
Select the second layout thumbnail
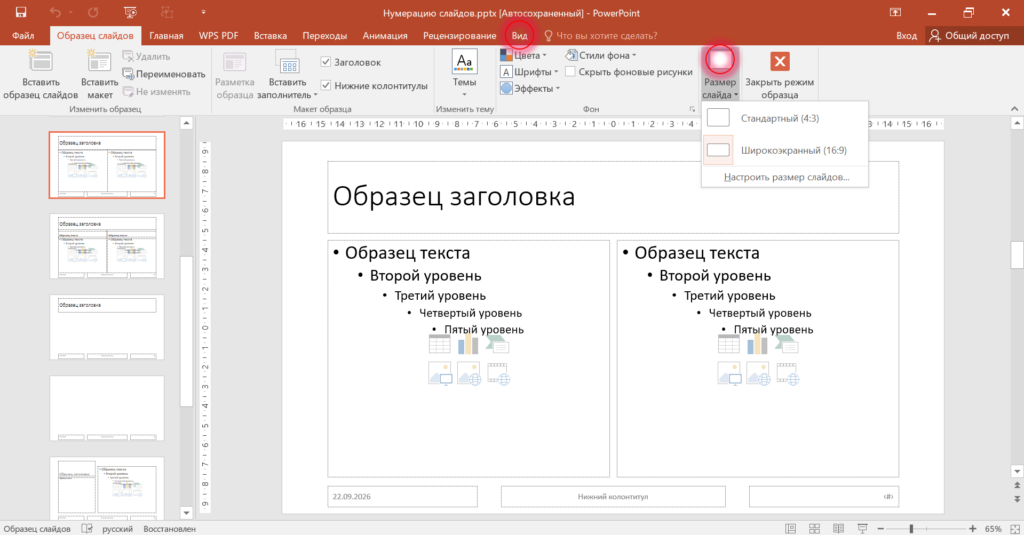[x=107, y=246]
